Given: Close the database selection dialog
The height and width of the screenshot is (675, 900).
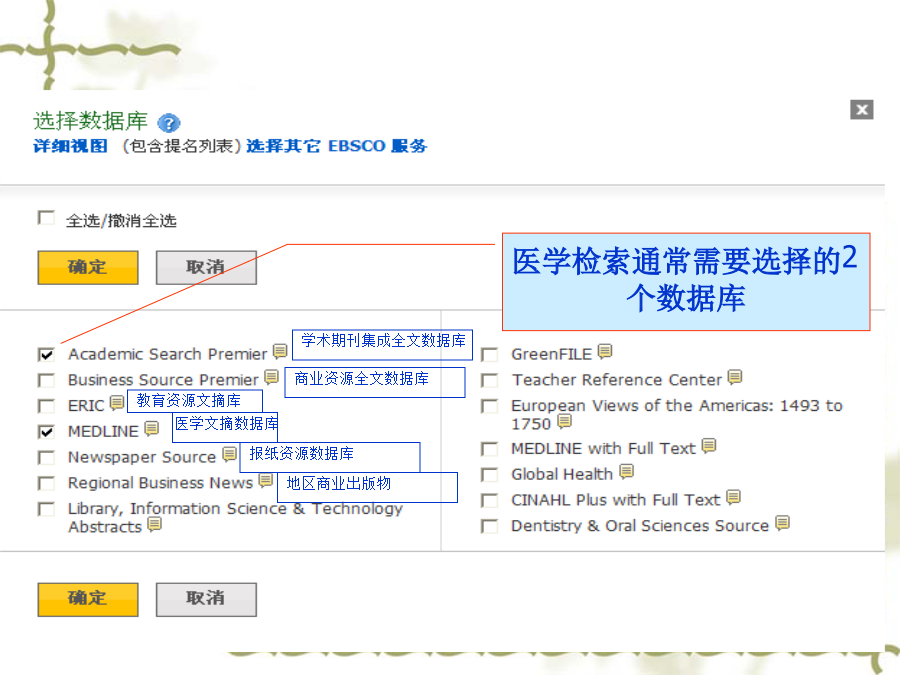Looking at the screenshot, I should point(862,110).
